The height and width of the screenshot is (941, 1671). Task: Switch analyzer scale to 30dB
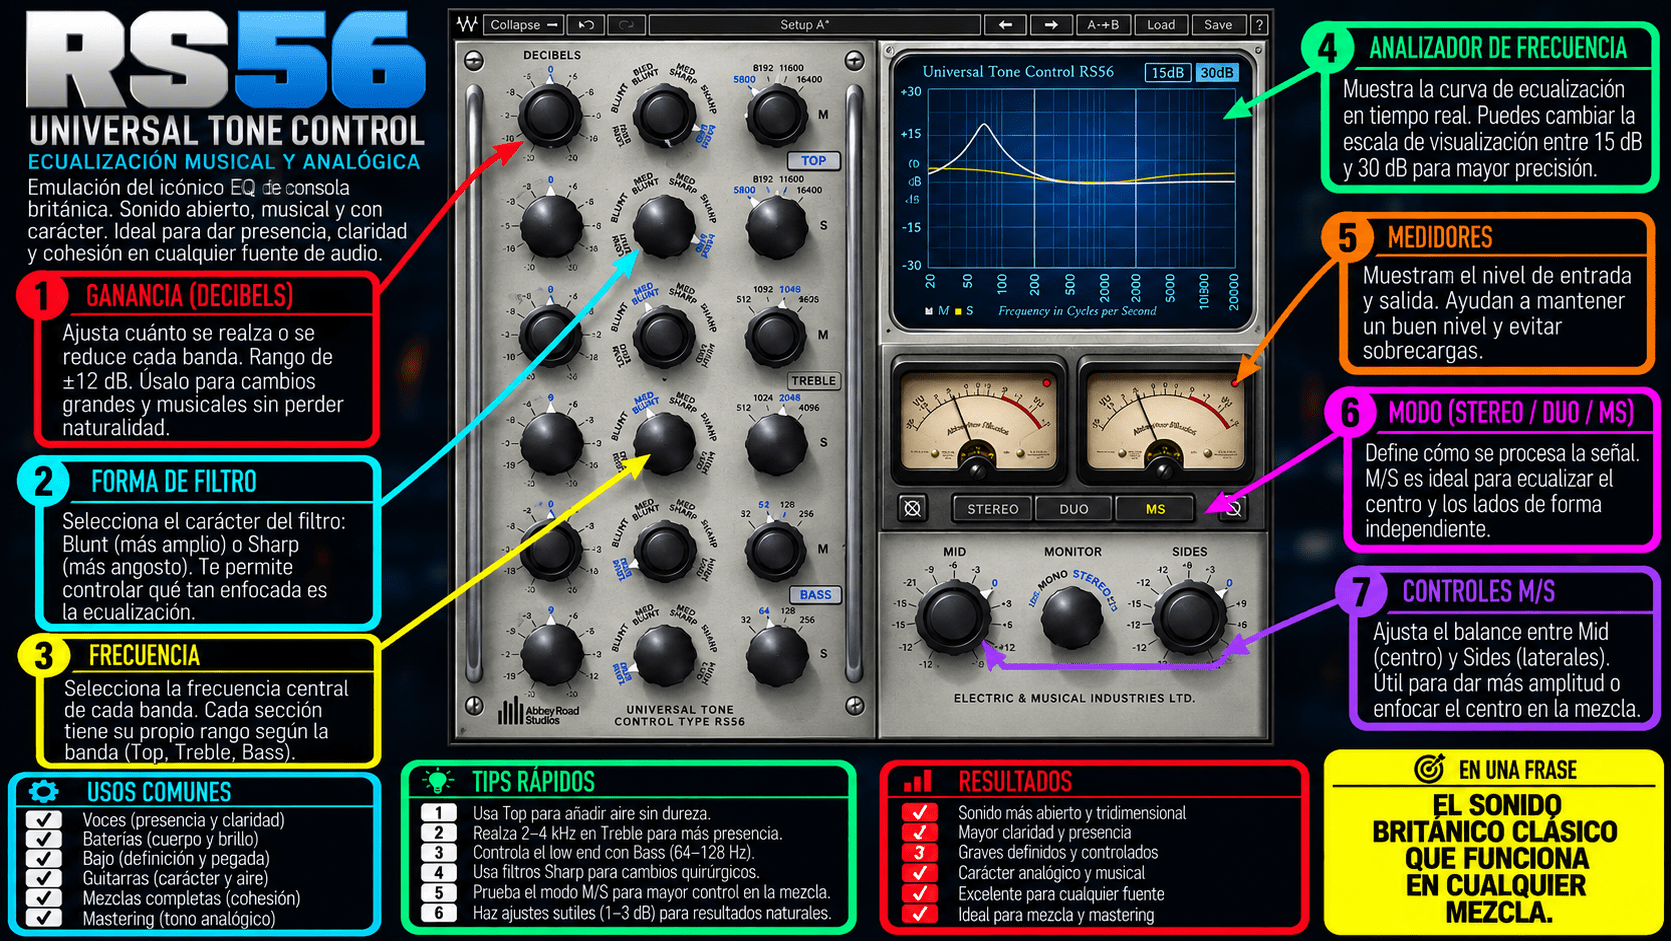click(1217, 72)
